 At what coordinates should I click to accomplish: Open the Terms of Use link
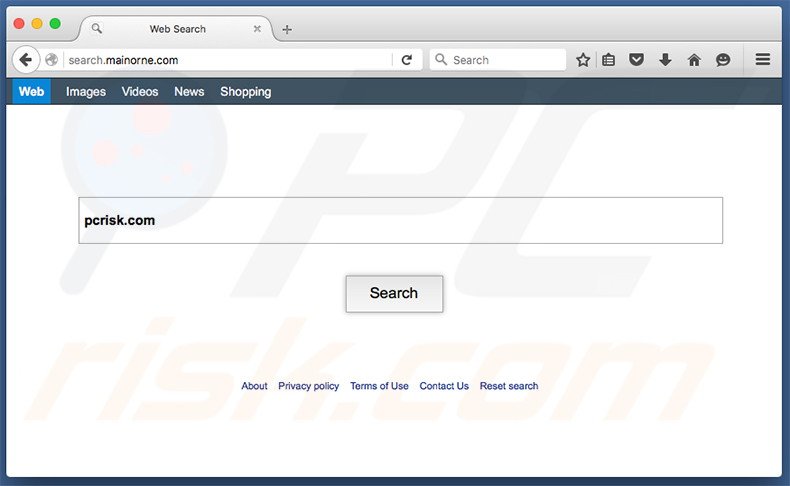(x=379, y=386)
